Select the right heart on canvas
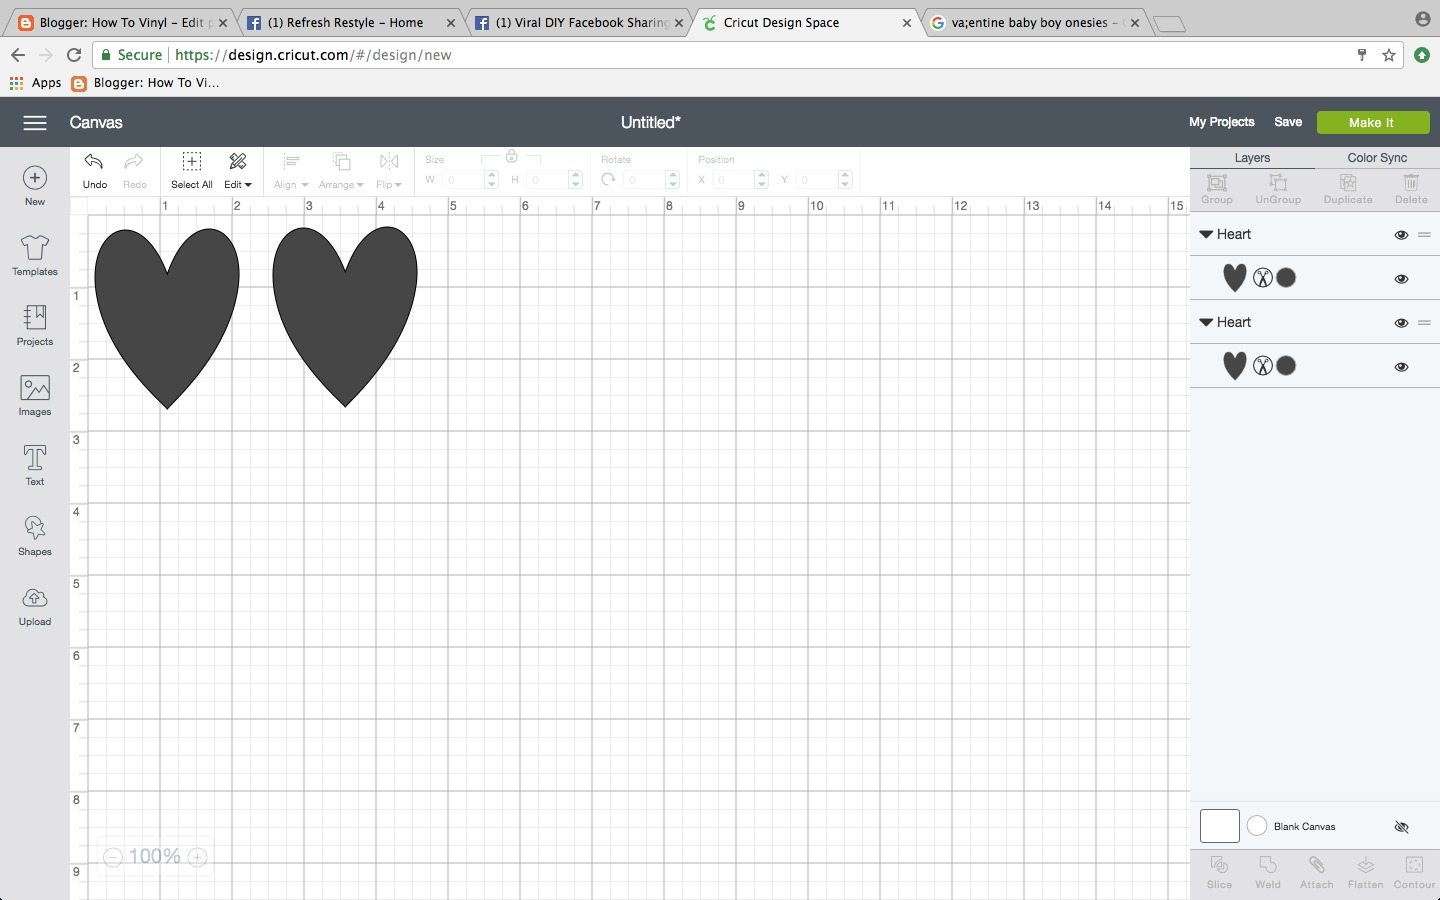 [345, 316]
